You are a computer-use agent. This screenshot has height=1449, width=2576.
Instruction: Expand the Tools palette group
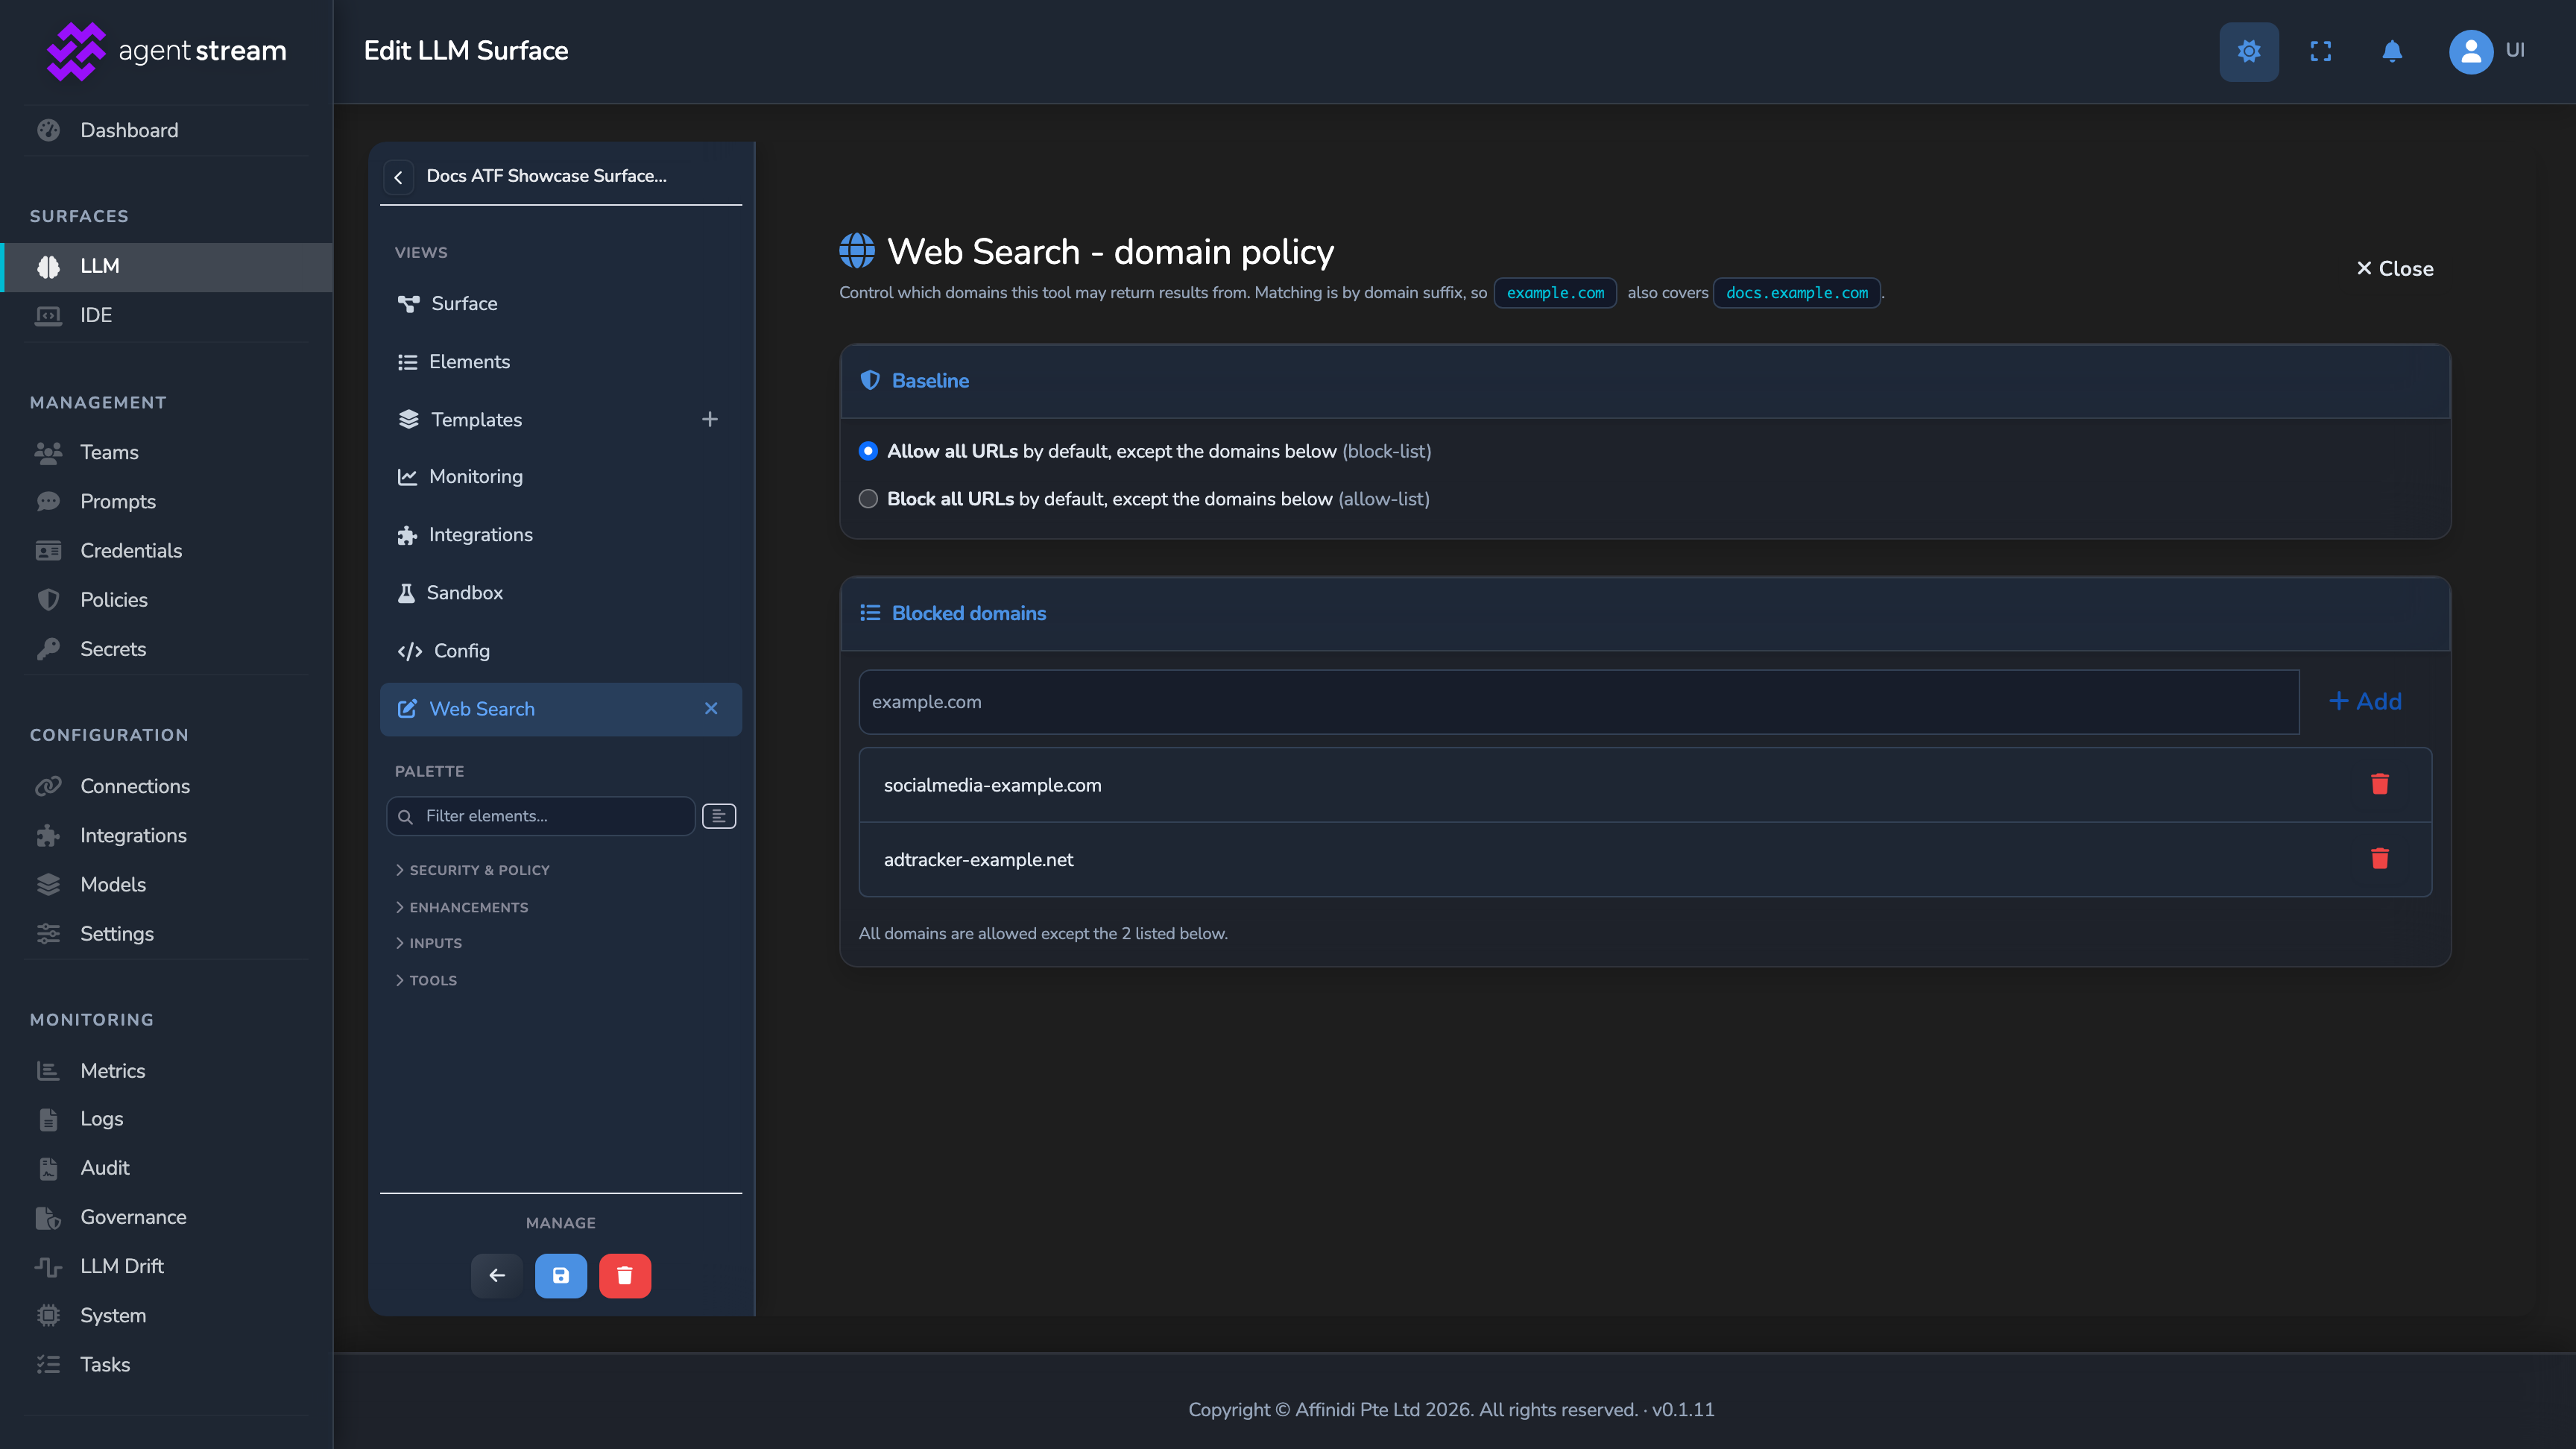[x=426, y=980]
